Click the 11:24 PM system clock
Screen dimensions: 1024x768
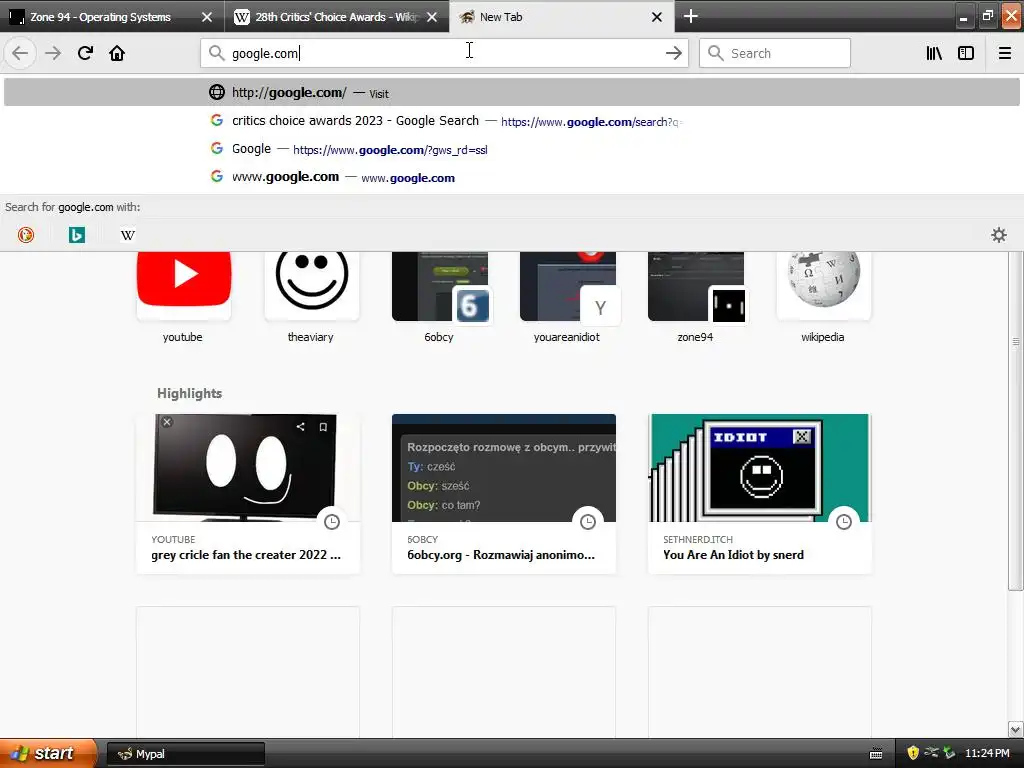987,754
